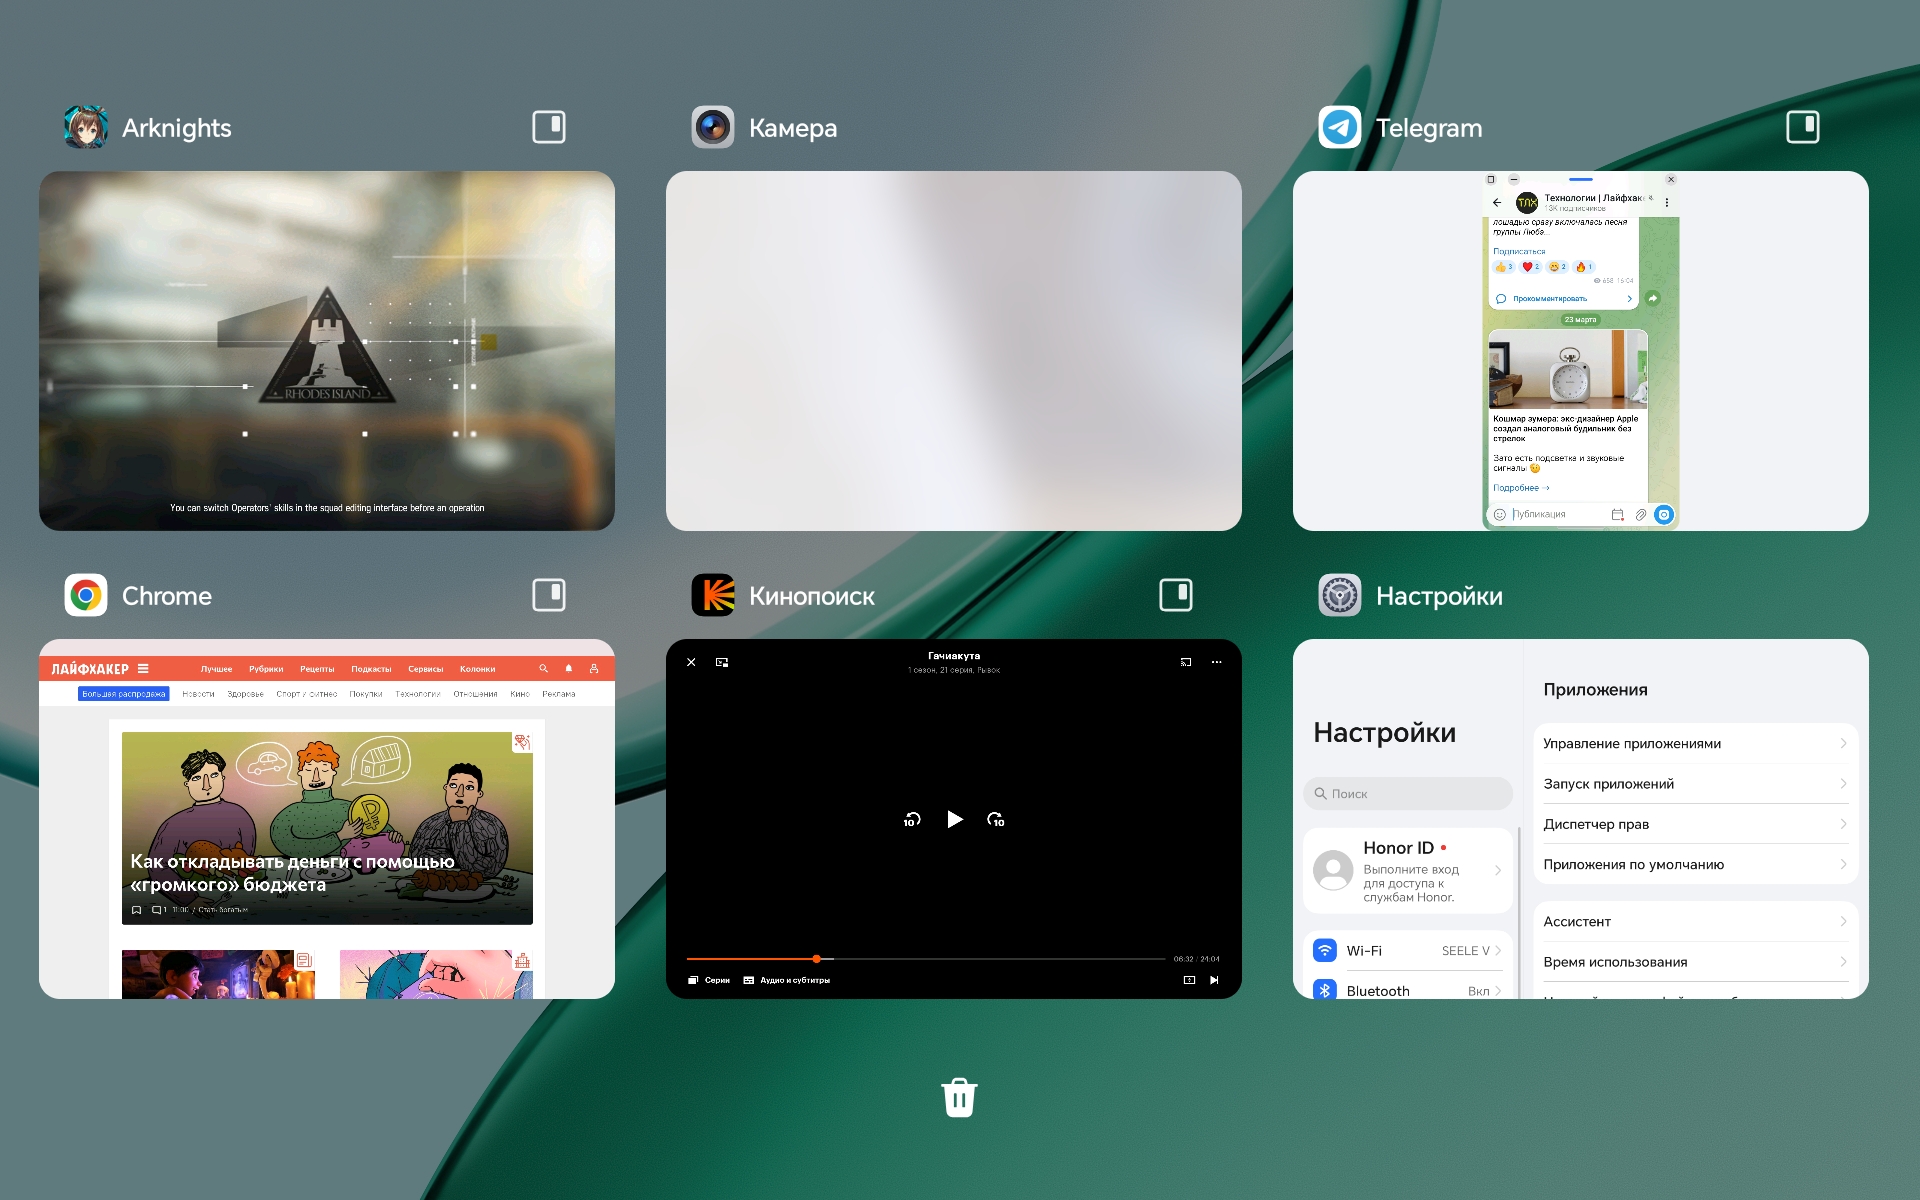
Task: Tap the Telegram app icon
Action: tap(1339, 128)
